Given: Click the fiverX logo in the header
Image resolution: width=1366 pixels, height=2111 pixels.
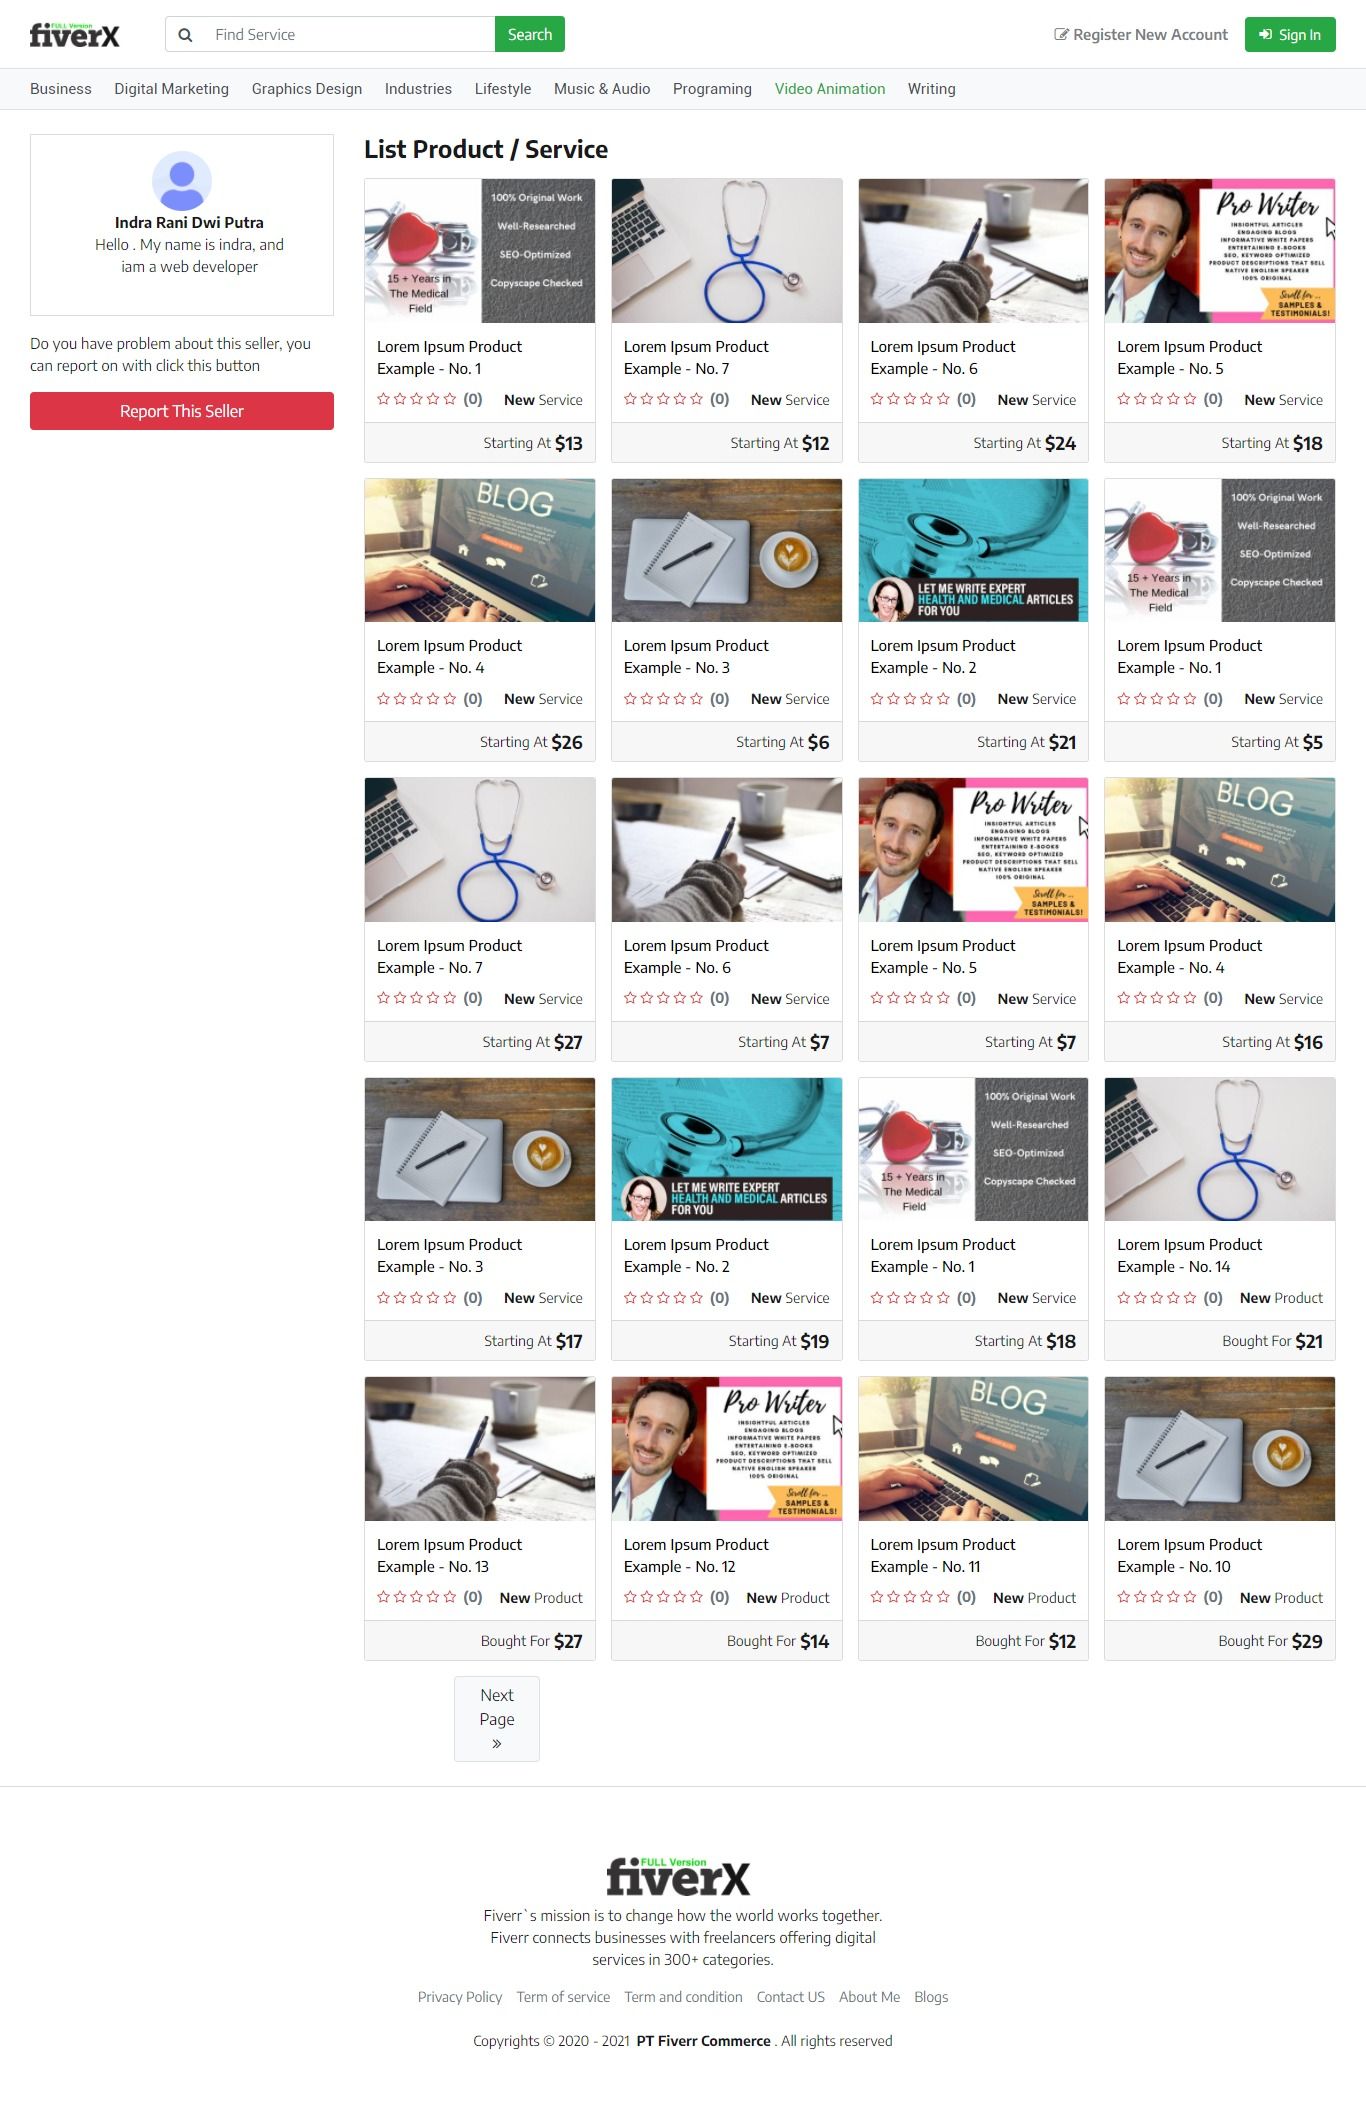Looking at the screenshot, I should (75, 35).
